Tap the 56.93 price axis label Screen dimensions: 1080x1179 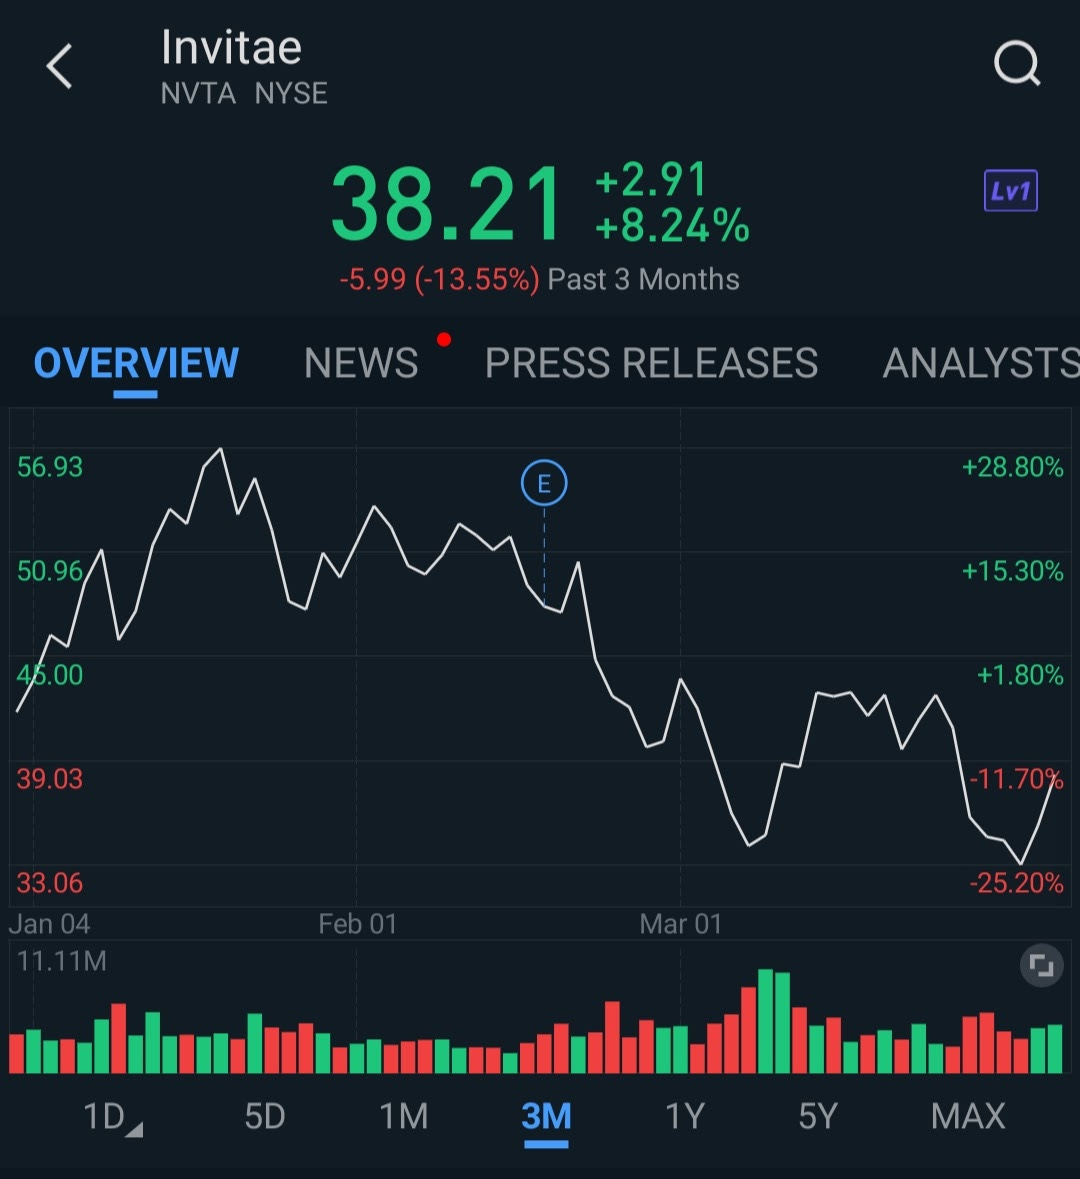point(50,468)
